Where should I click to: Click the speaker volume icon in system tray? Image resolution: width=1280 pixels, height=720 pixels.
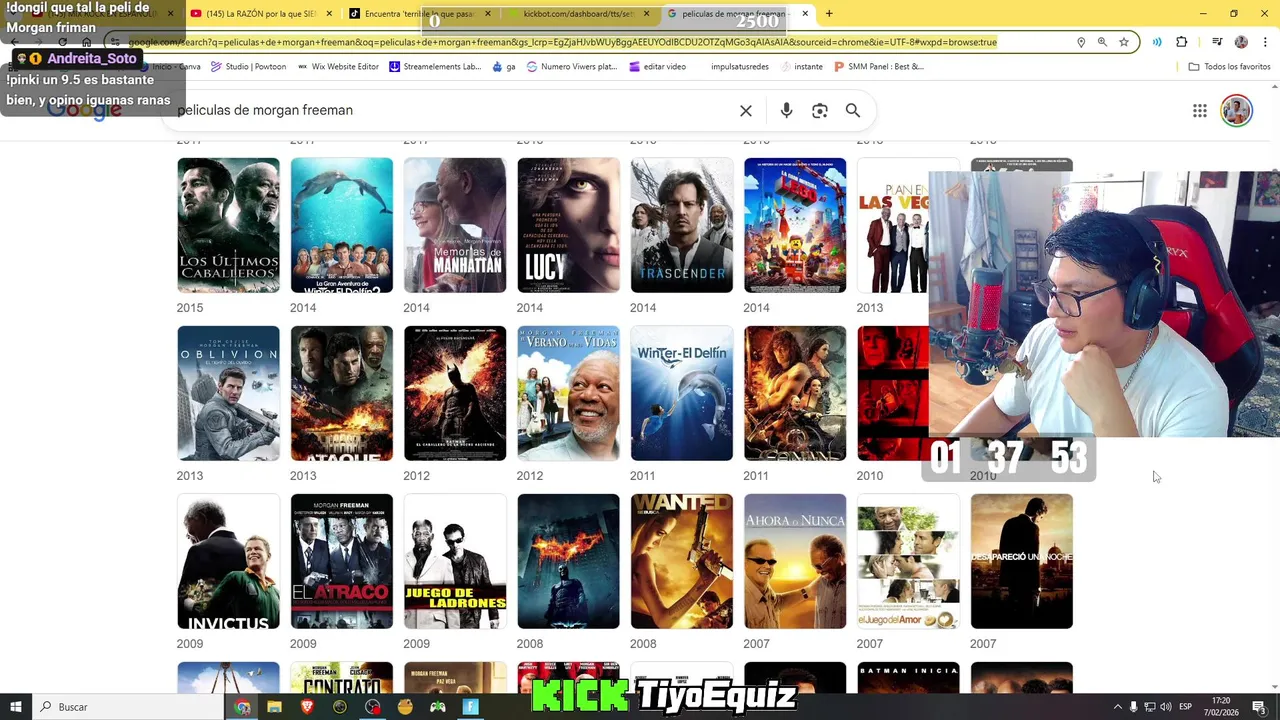coord(1165,707)
